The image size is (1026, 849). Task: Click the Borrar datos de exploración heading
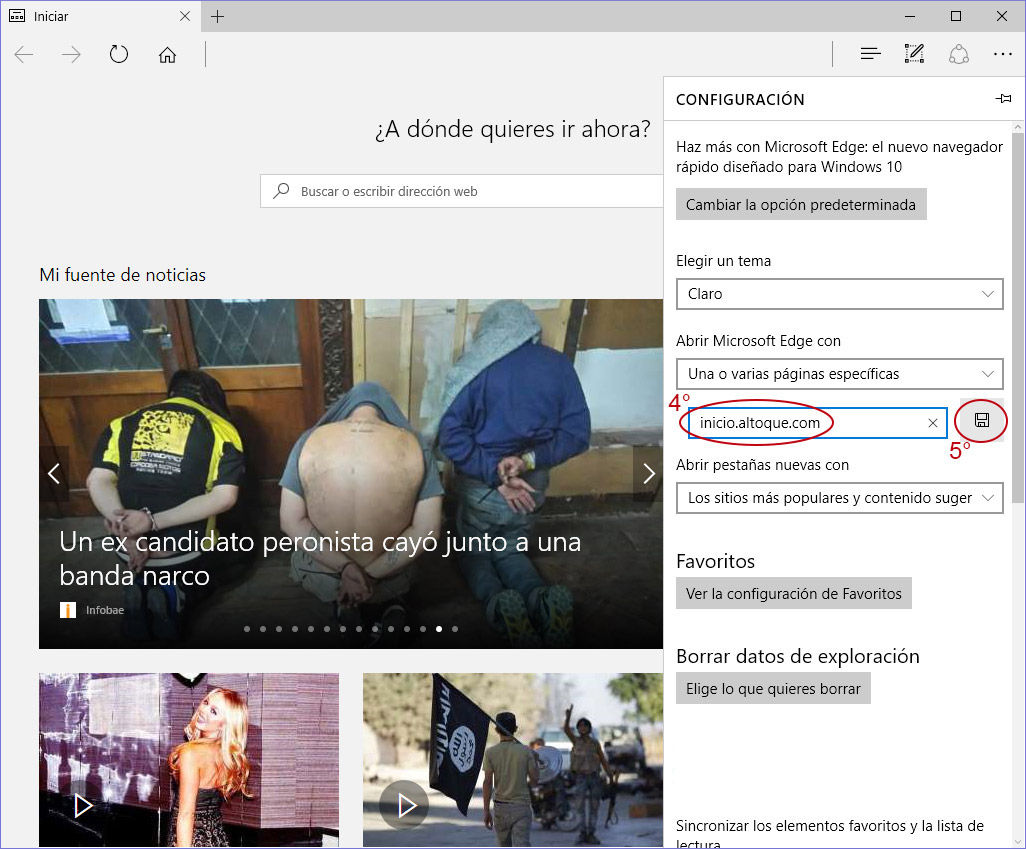coord(798,656)
